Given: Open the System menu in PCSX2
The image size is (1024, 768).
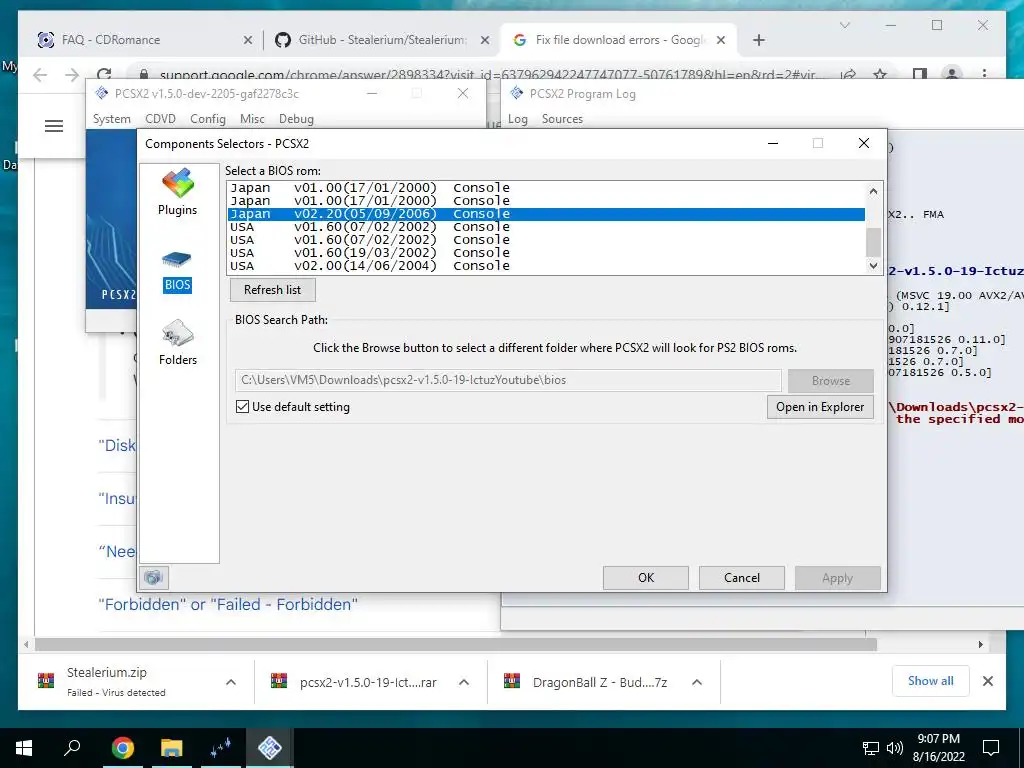Looking at the screenshot, I should pos(112,119).
